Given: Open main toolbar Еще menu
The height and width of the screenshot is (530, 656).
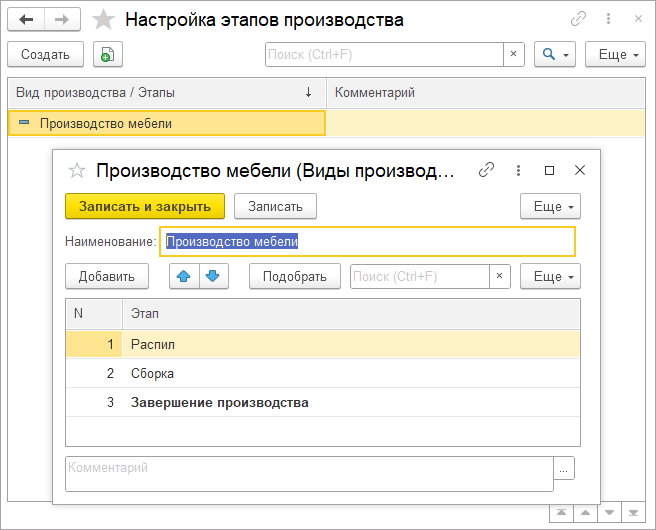Looking at the screenshot, I should click(x=613, y=54).
